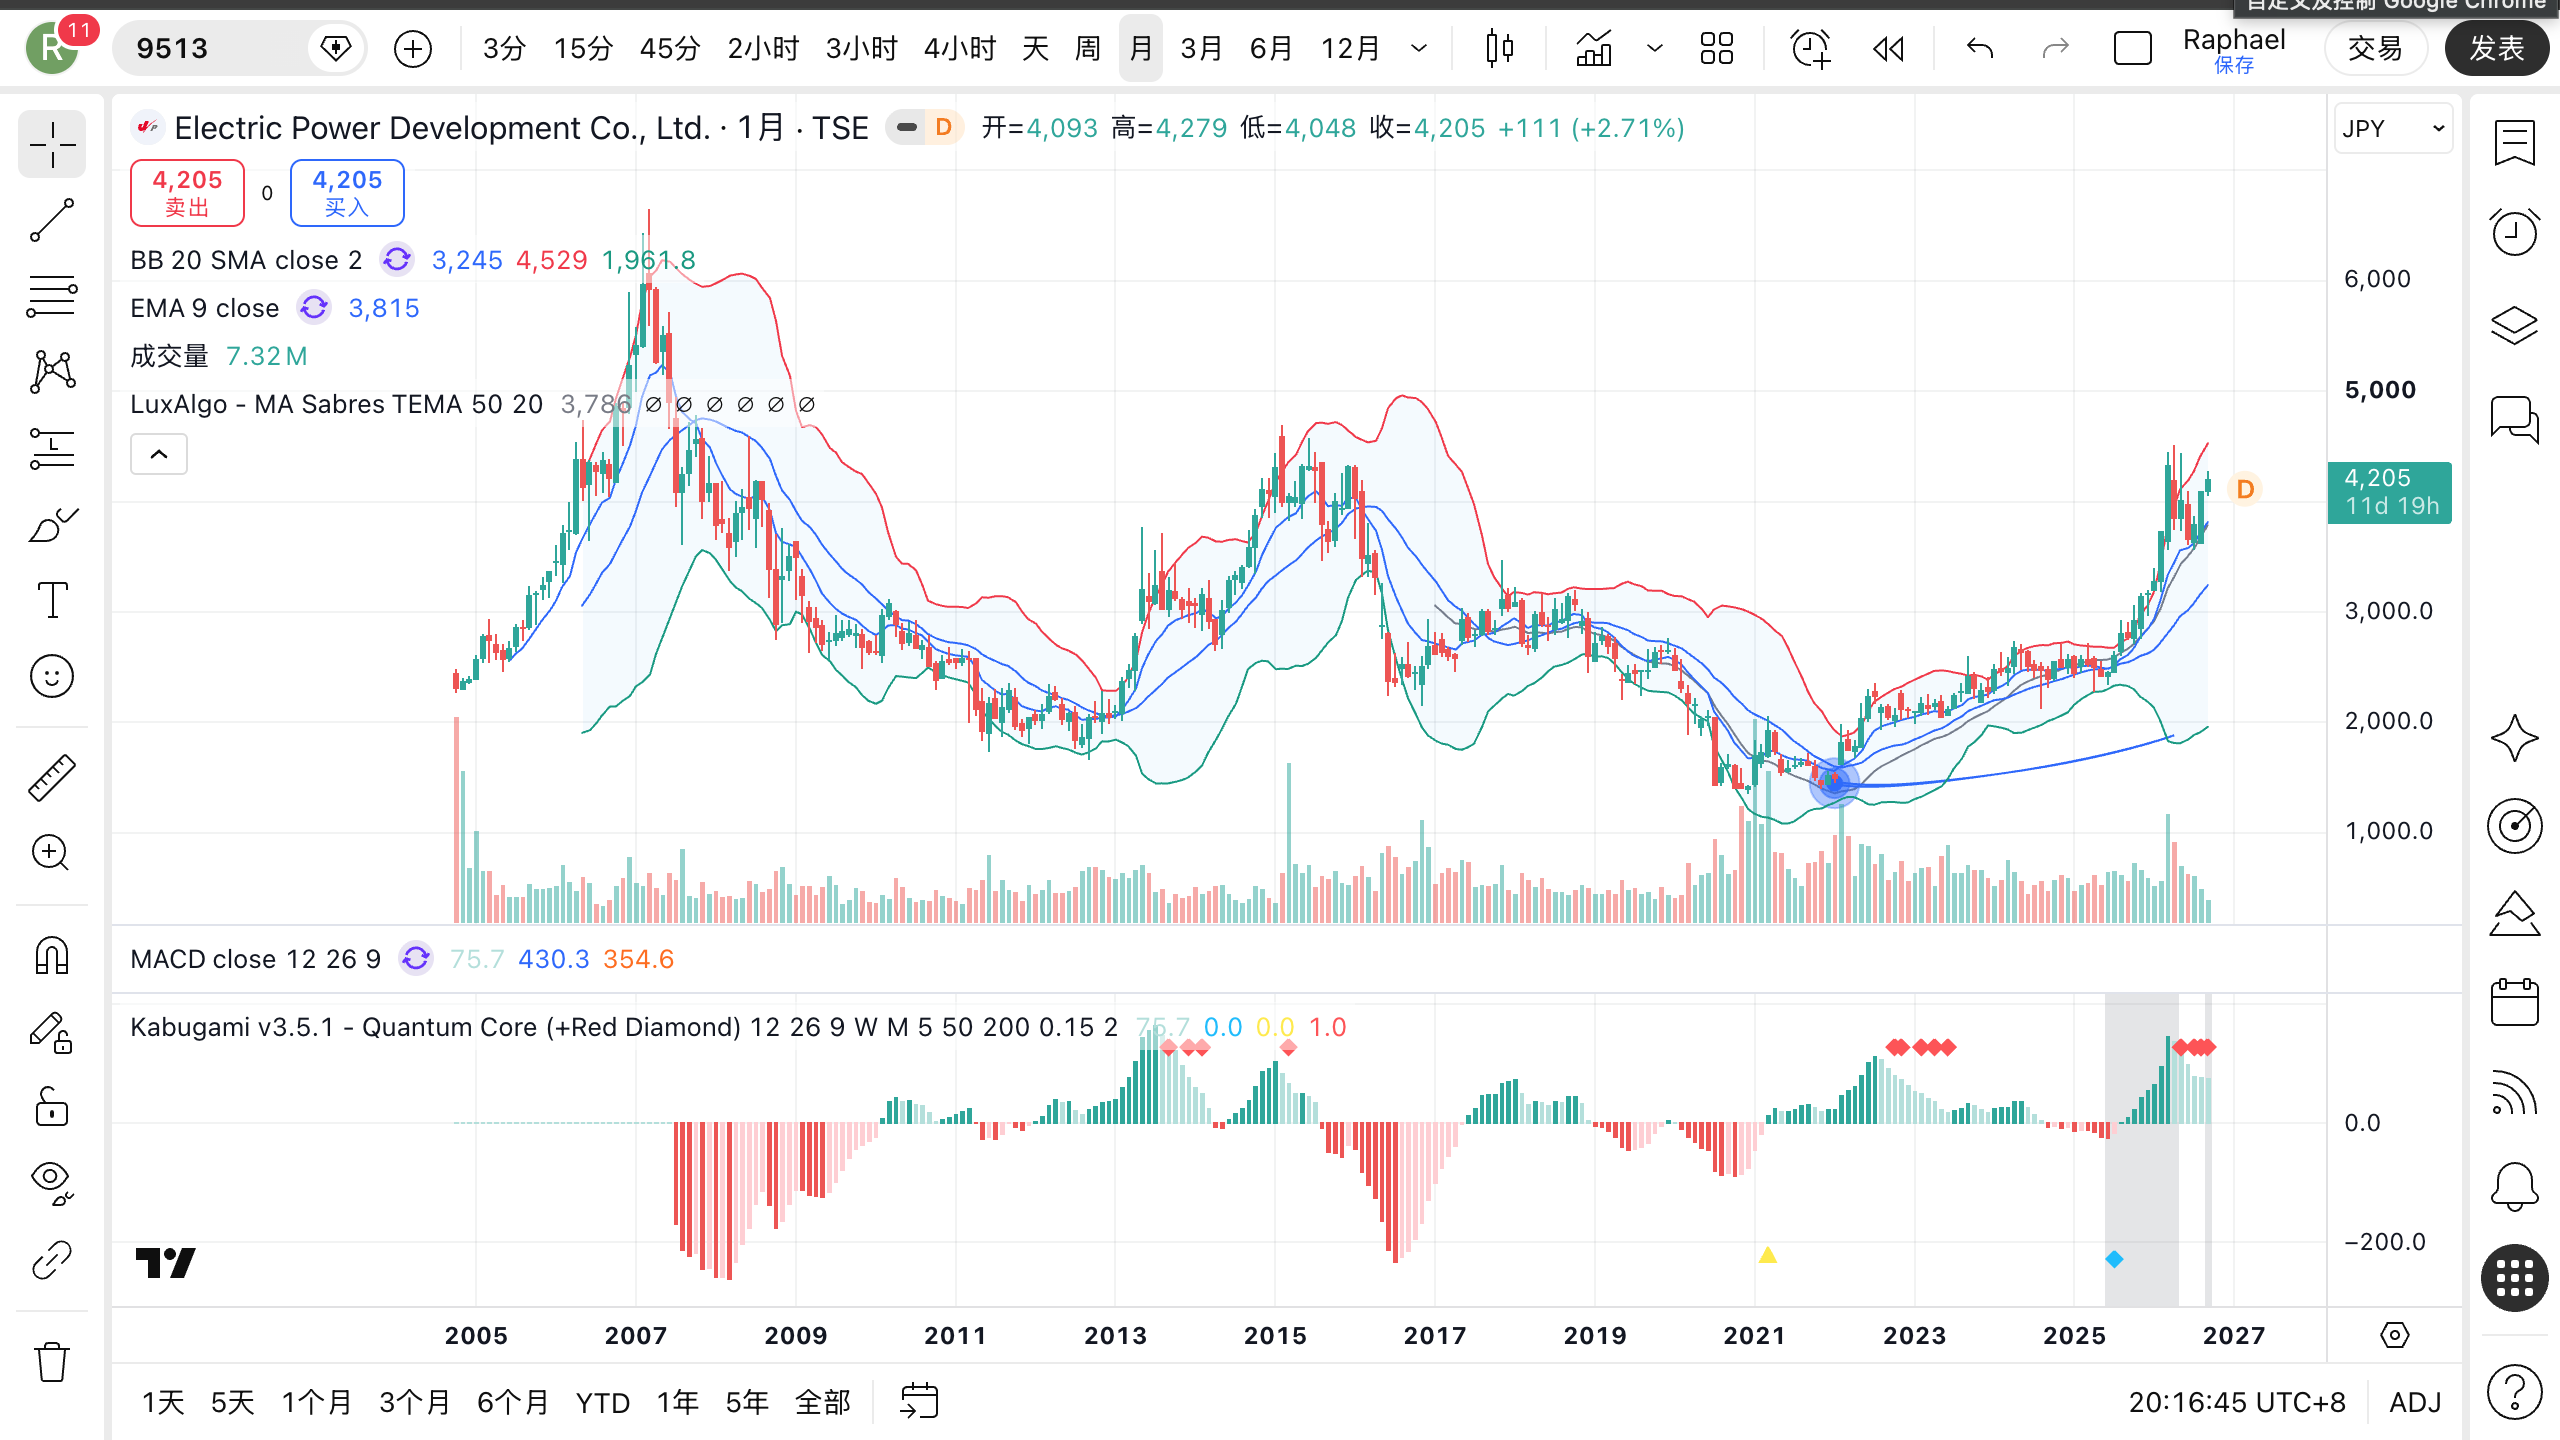The height and width of the screenshot is (1440, 2560).
Task: Open the time zone menu at 20:16:45 UTC+8
Action: tap(2237, 1402)
